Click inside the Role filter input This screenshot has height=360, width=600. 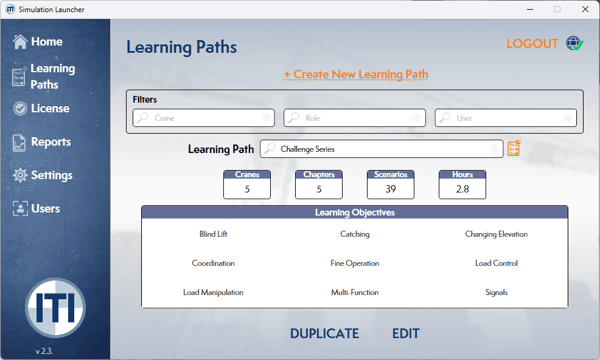click(x=355, y=118)
